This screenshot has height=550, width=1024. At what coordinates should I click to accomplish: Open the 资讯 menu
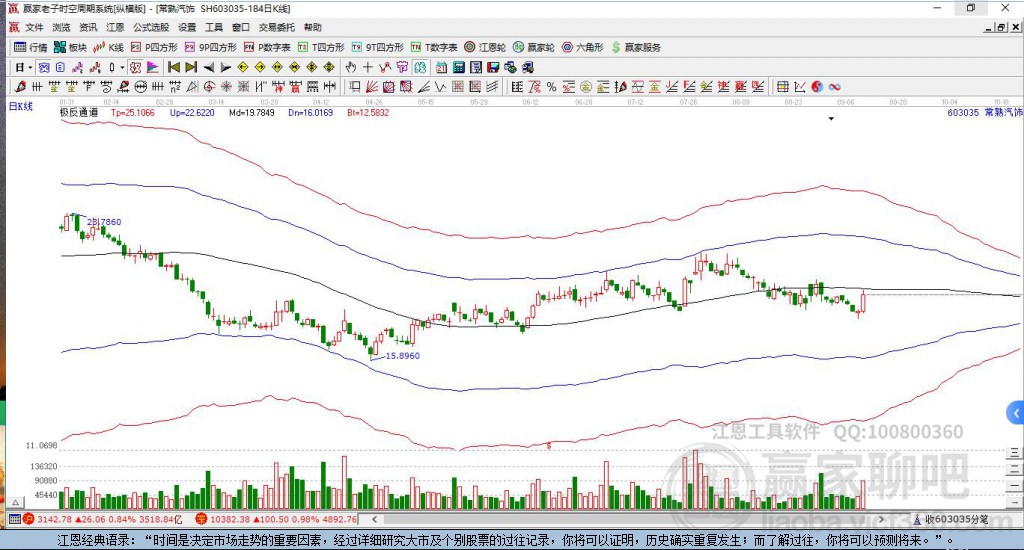click(x=88, y=27)
